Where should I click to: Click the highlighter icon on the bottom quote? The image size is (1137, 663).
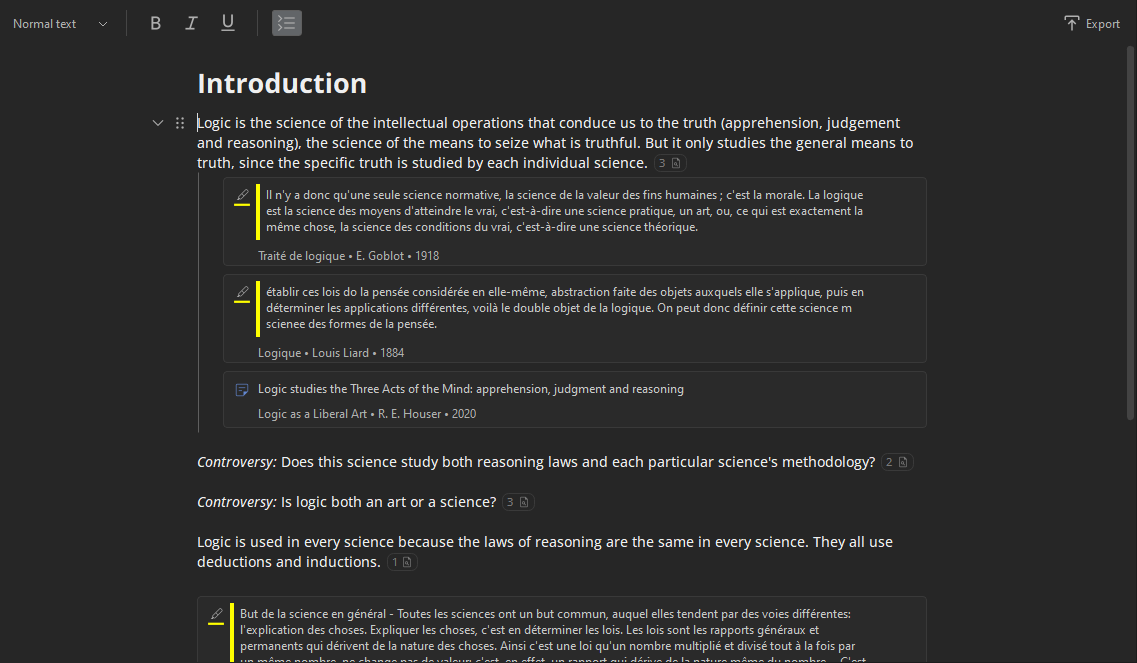(216, 615)
